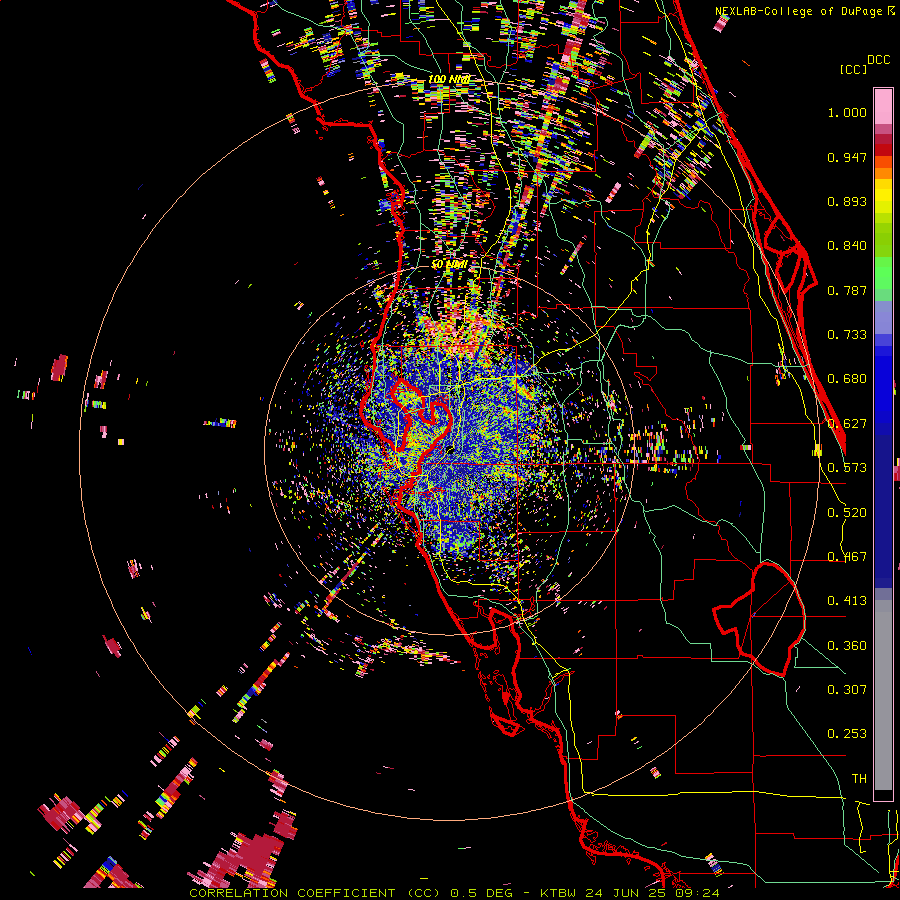Select the 0.520 scale label

[x=847, y=513]
